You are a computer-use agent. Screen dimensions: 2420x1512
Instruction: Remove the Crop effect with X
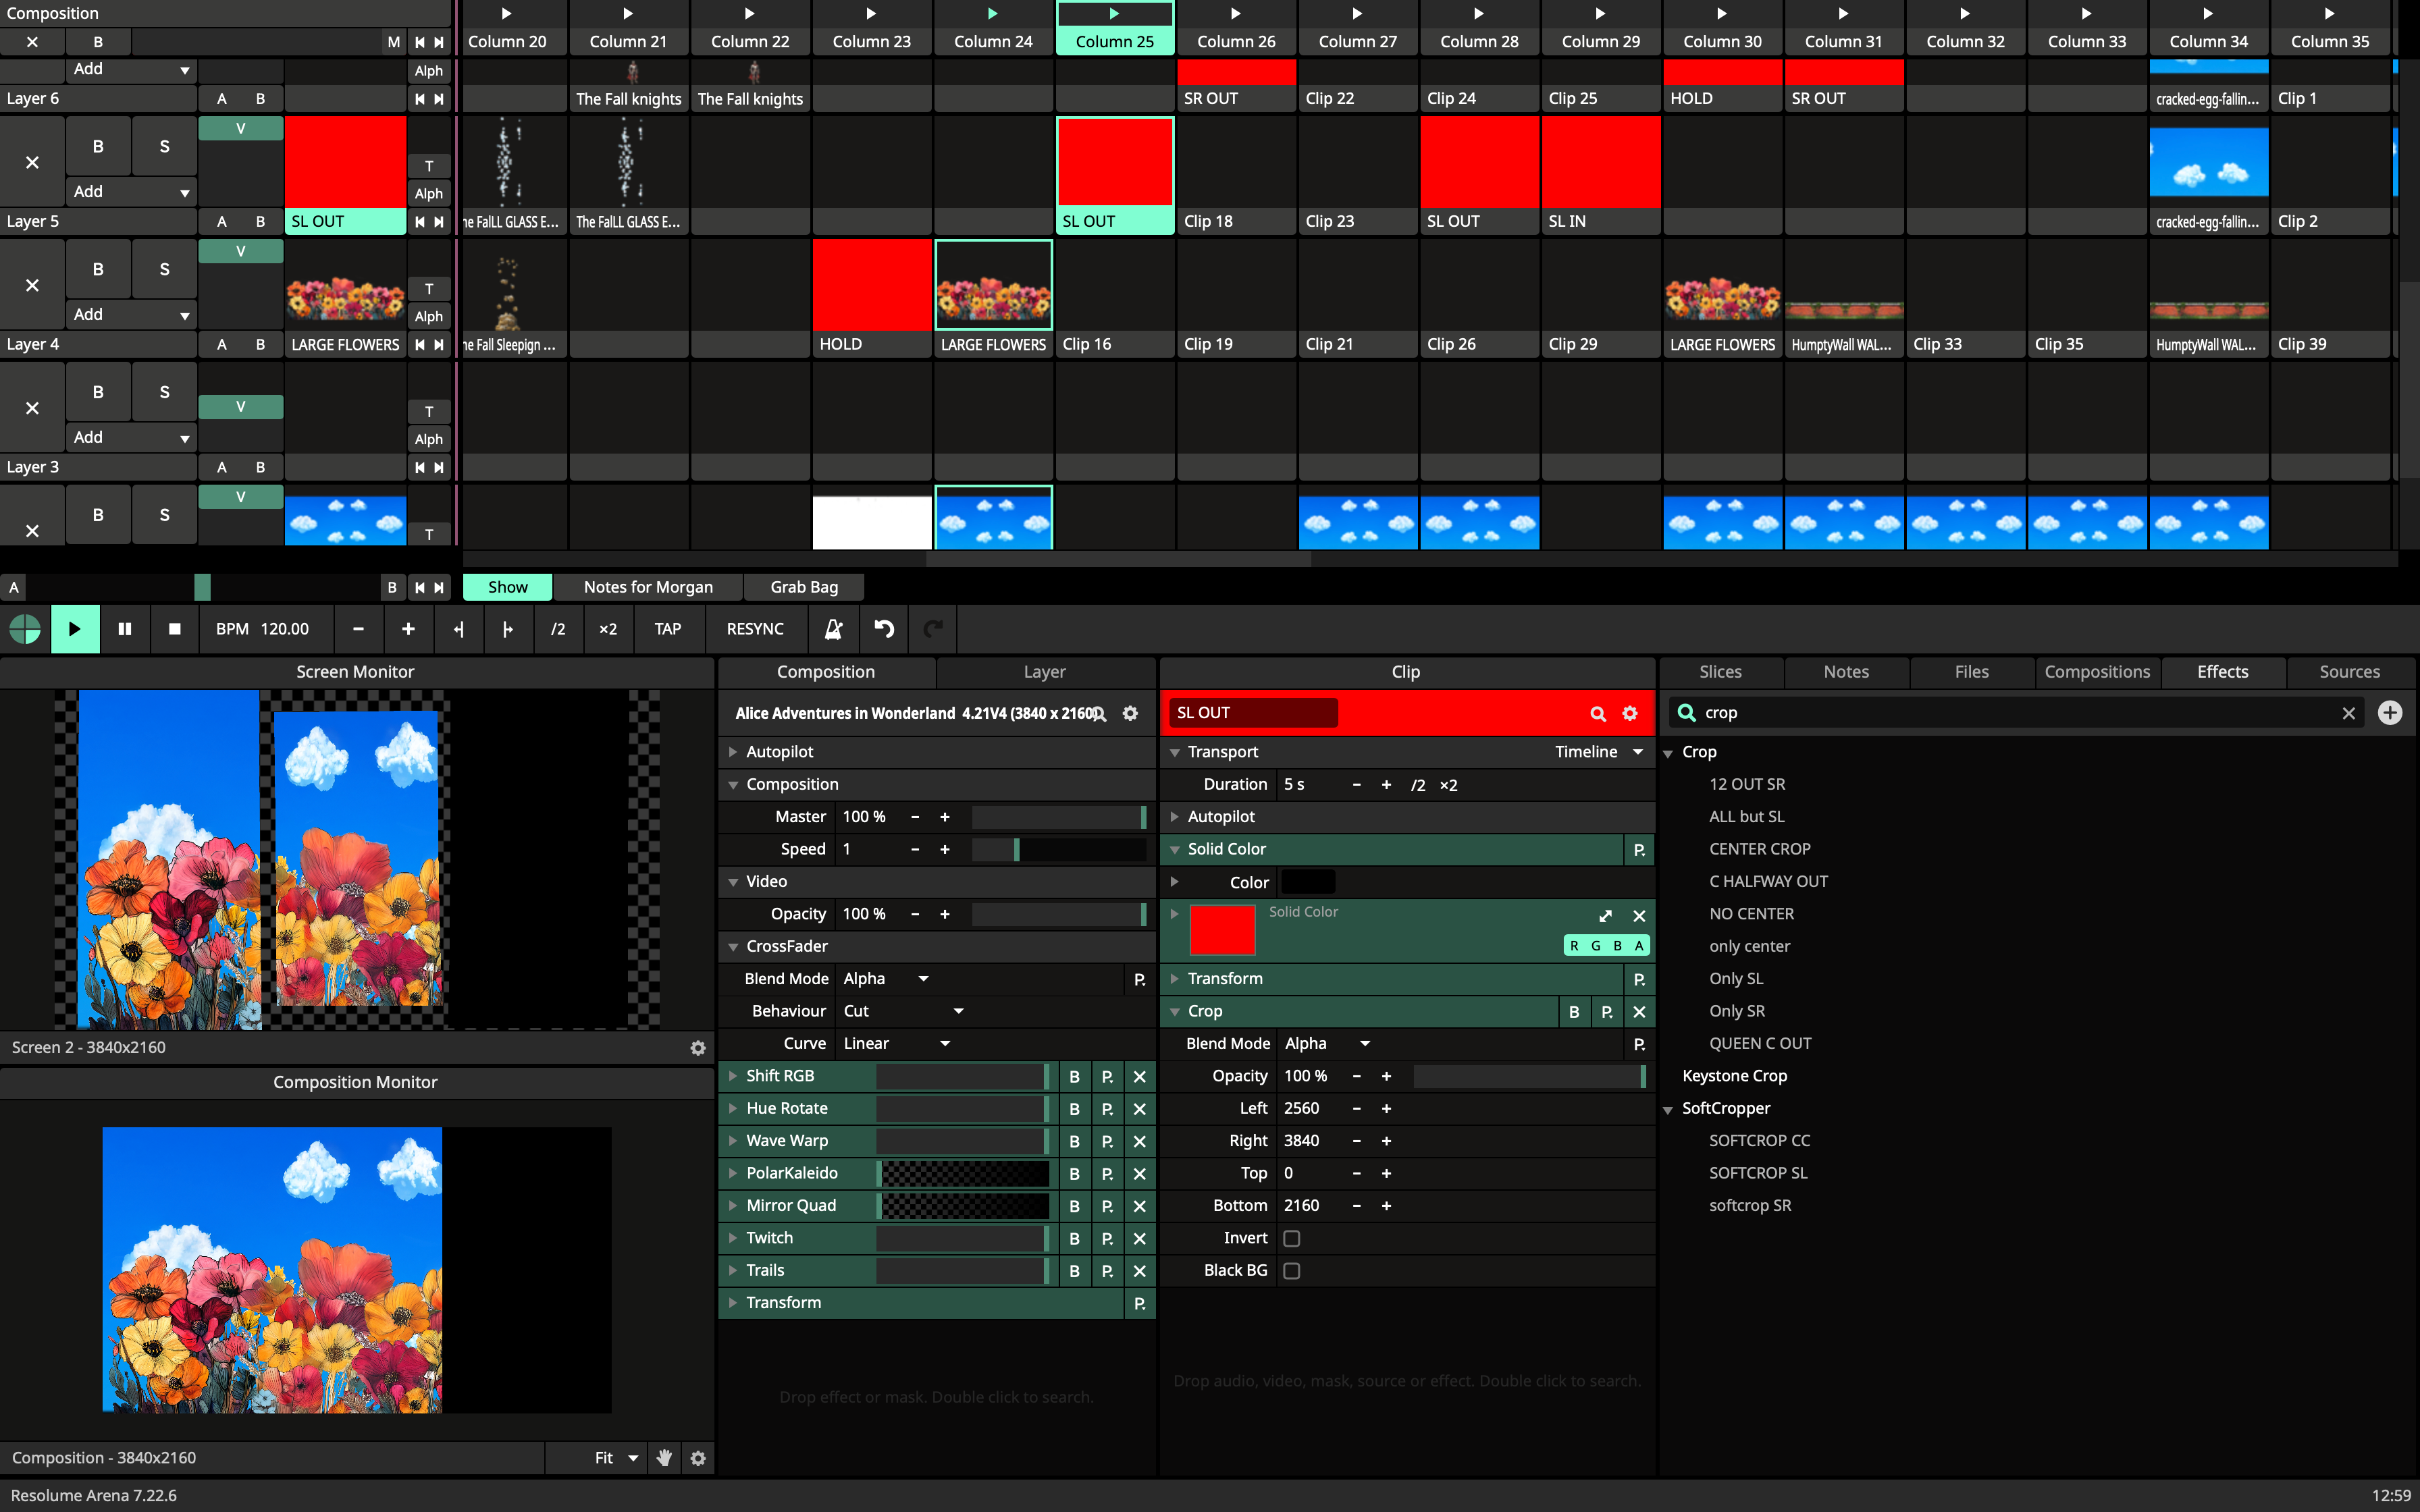(x=1639, y=1011)
